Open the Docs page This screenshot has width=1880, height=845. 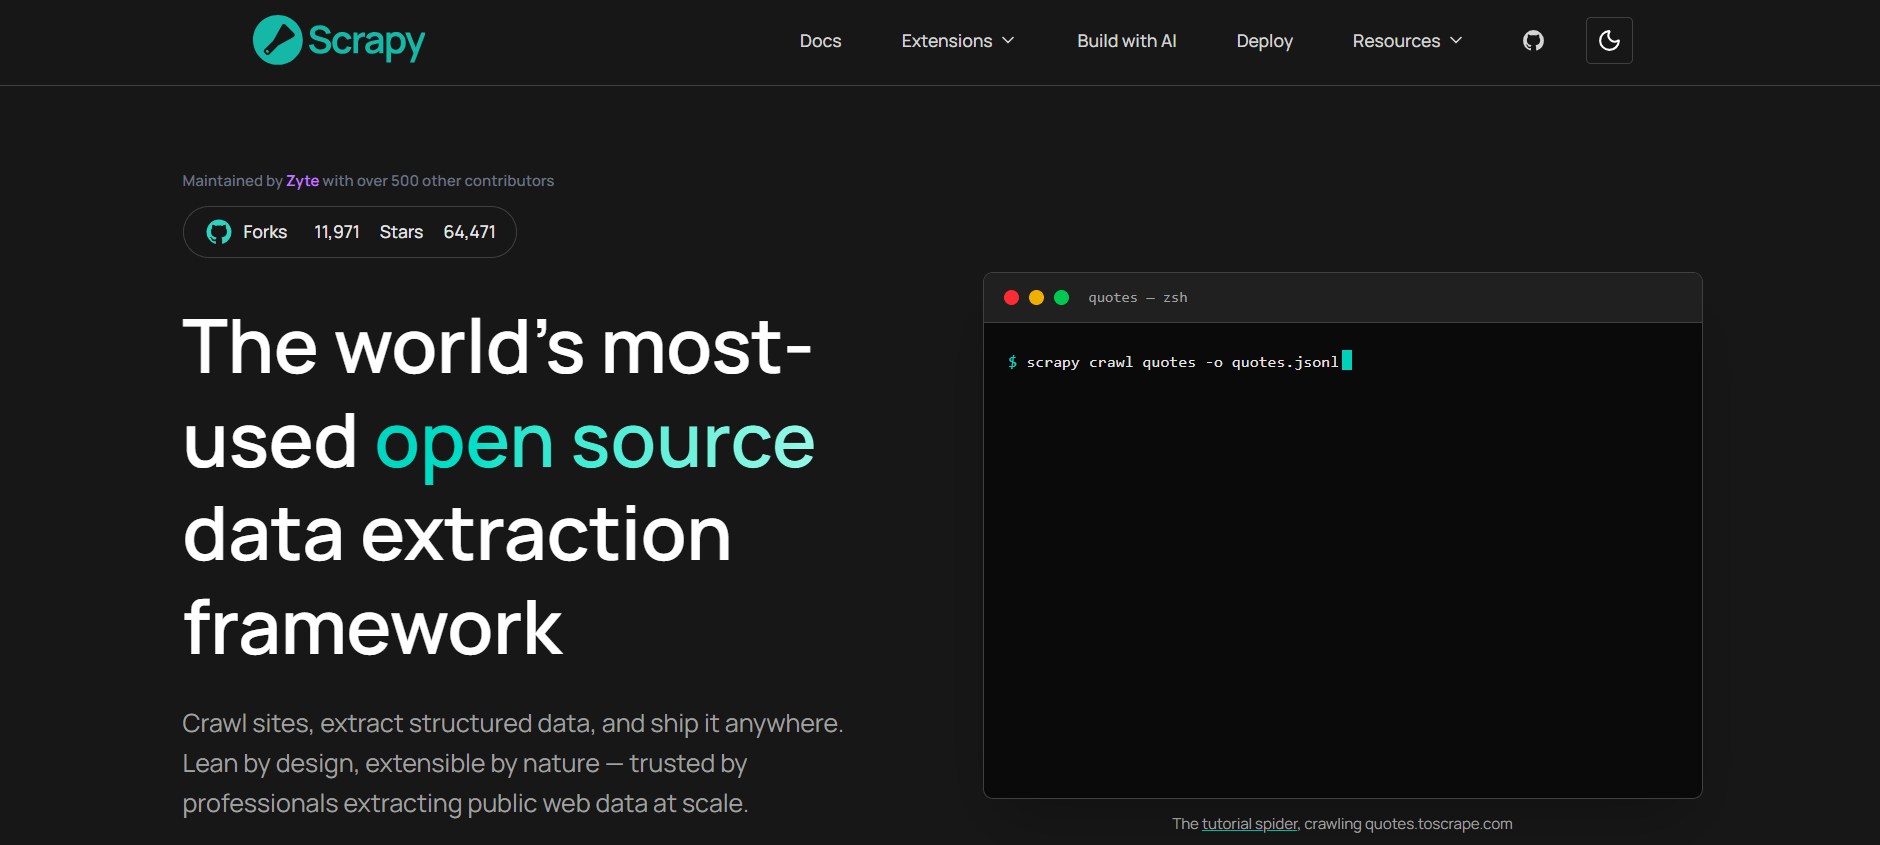point(820,41)
